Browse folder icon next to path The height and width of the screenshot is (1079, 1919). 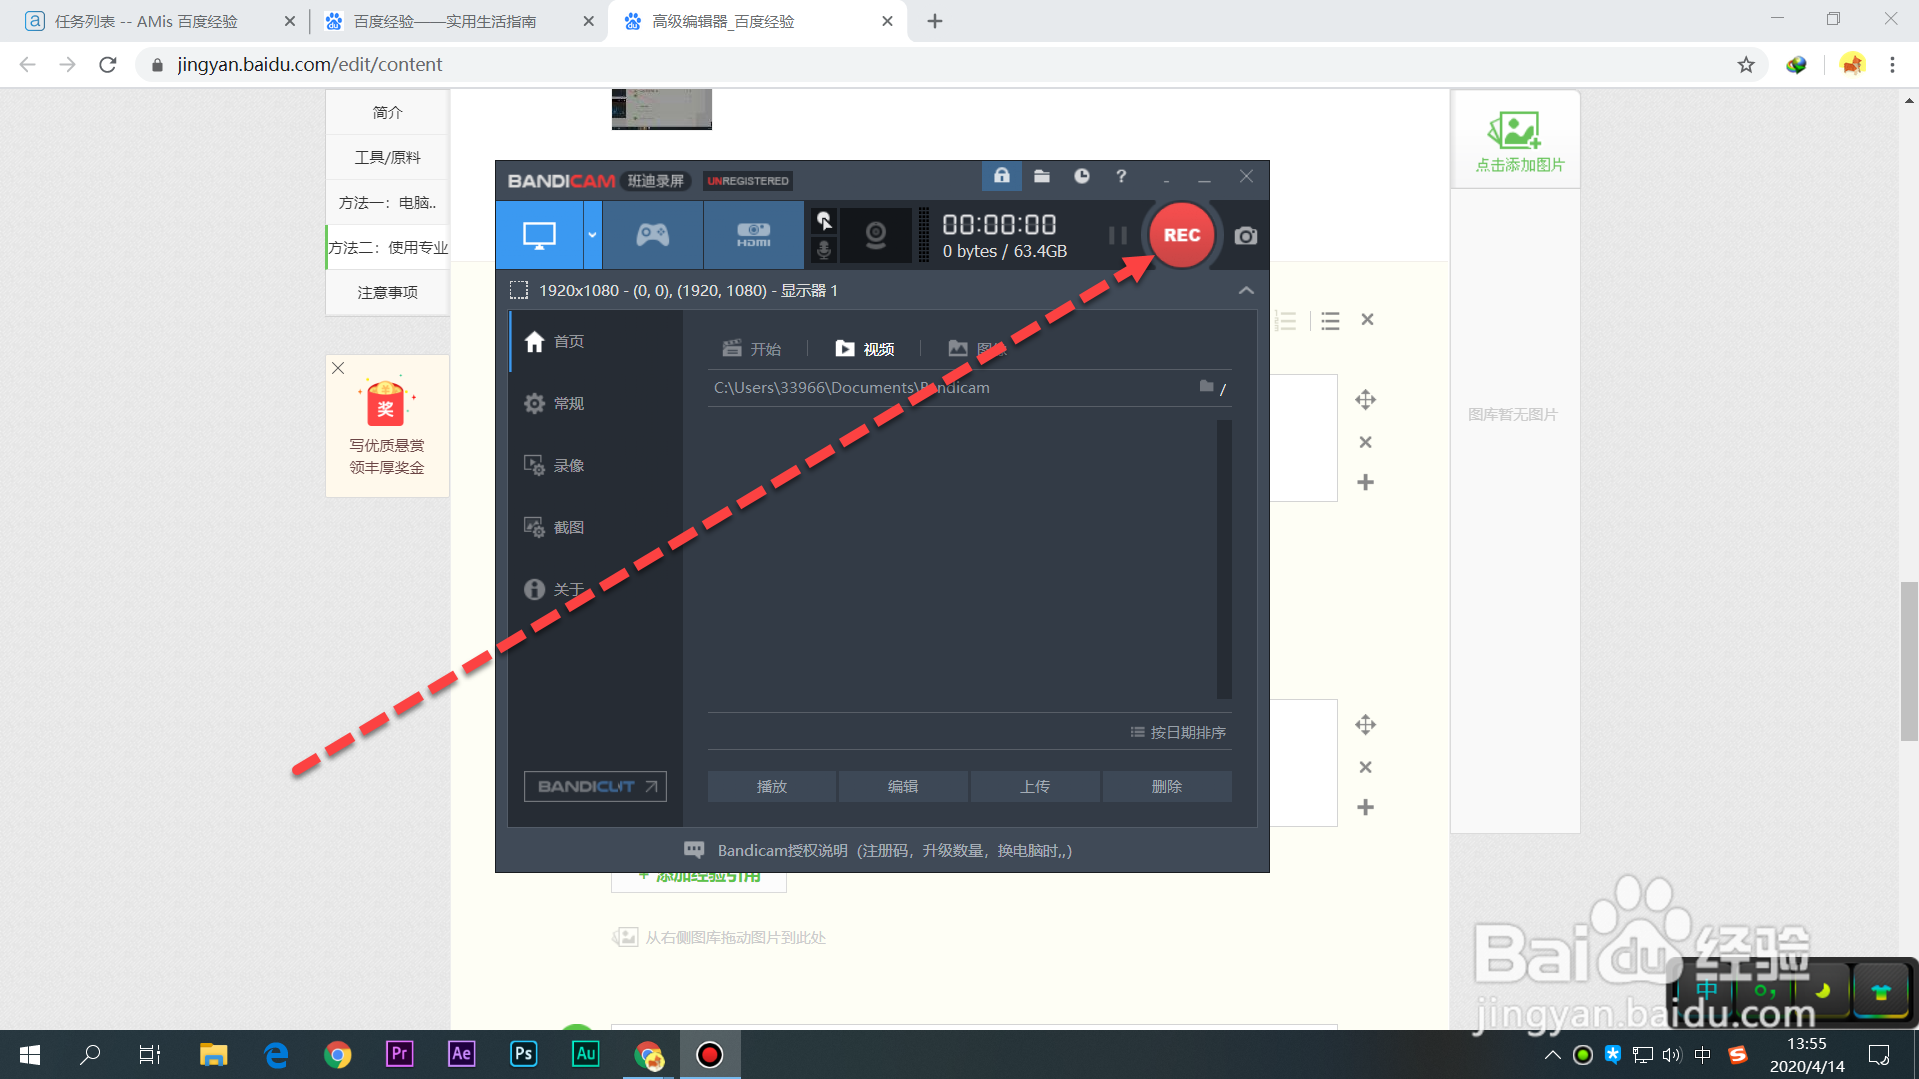coord(1207,386)
